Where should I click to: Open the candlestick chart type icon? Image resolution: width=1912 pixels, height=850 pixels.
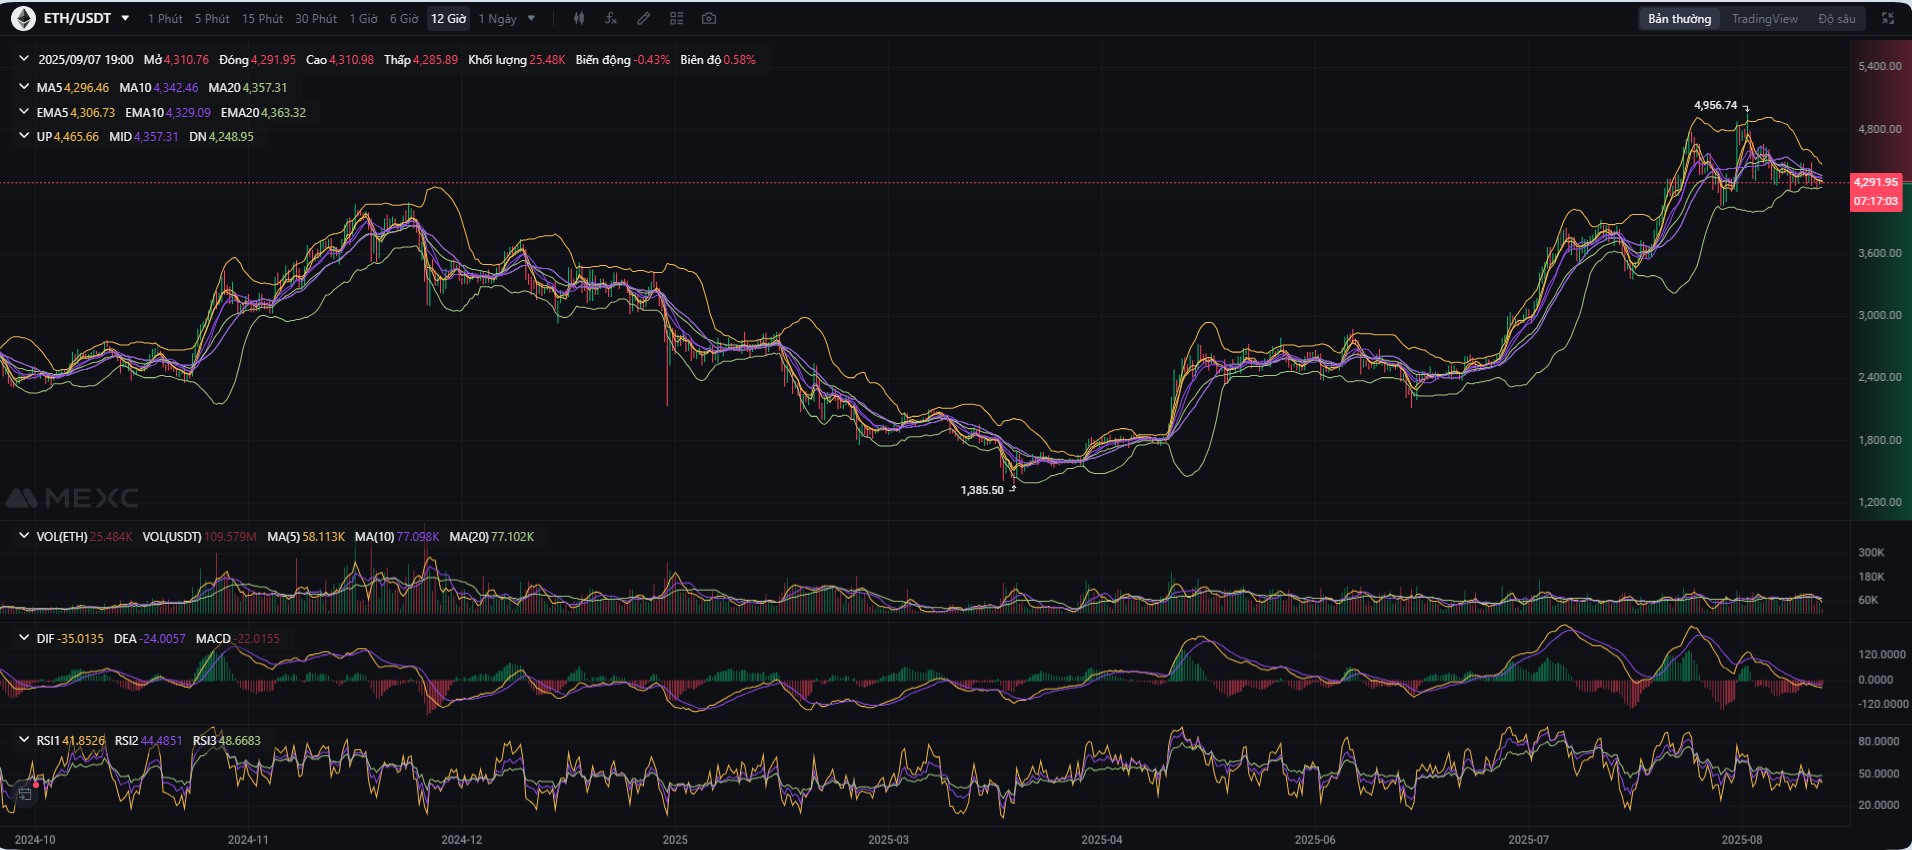tap(579, 18)
